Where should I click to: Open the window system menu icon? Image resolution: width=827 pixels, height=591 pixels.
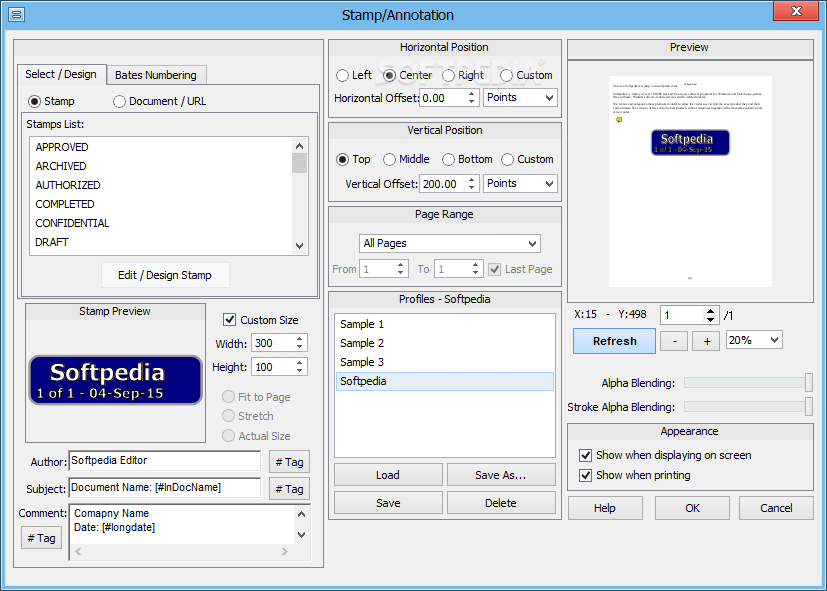point(16,14)
